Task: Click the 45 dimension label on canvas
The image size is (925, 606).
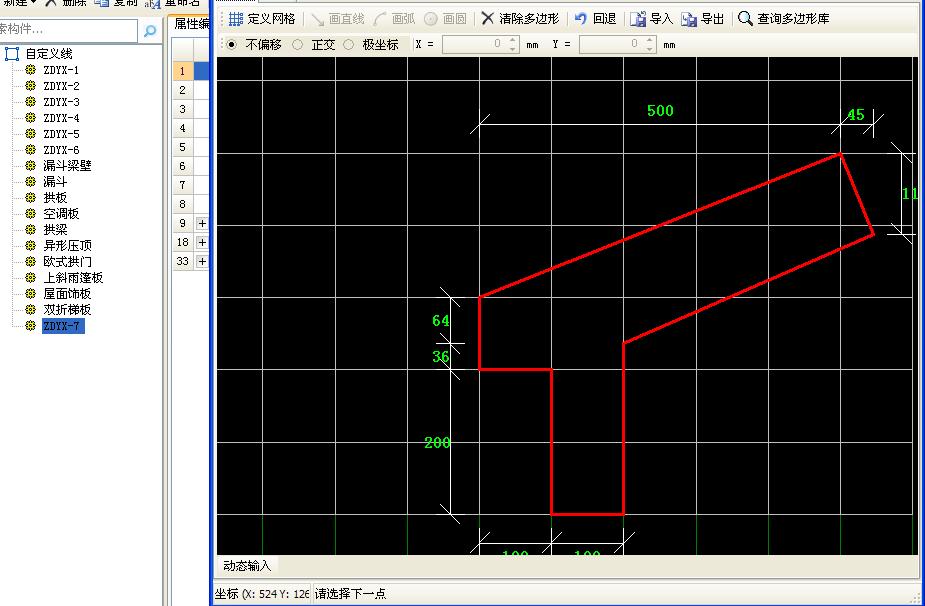Action: pyautogui.click(x=855, y=115)
